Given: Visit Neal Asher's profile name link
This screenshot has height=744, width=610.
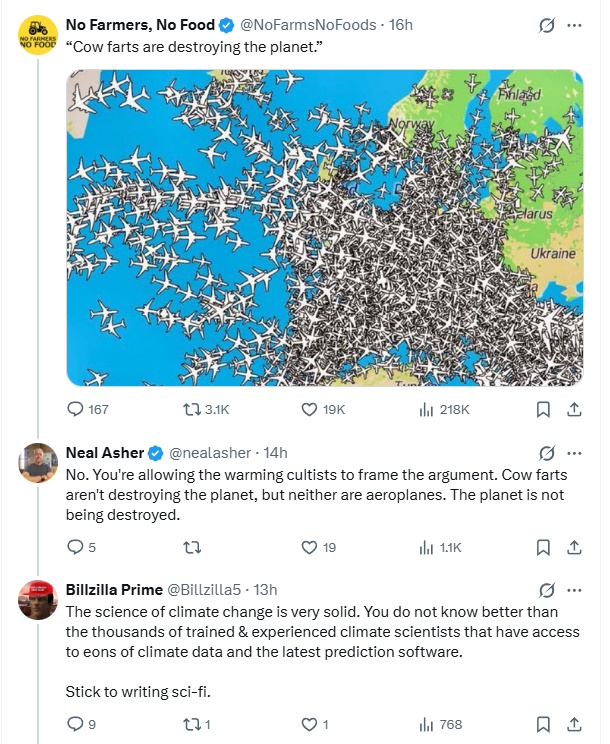Looking at the screenshot, I should click(105, 452).
